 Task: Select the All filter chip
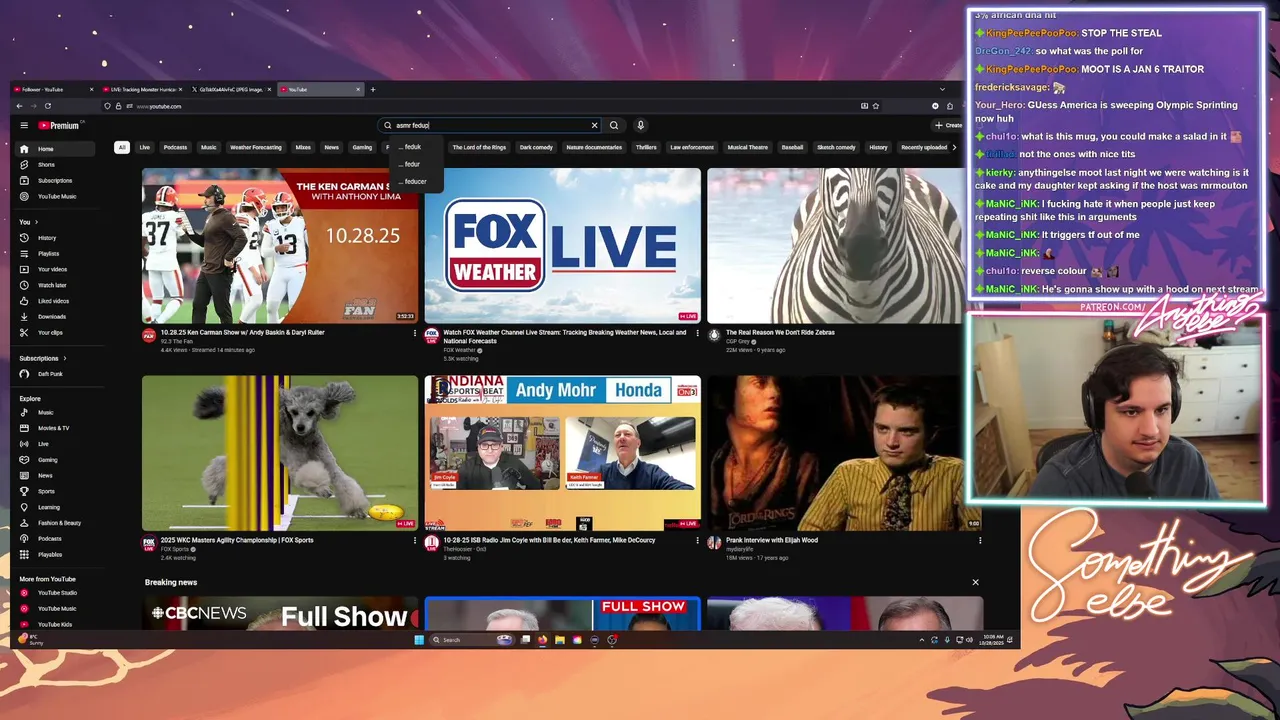[122, 147]
